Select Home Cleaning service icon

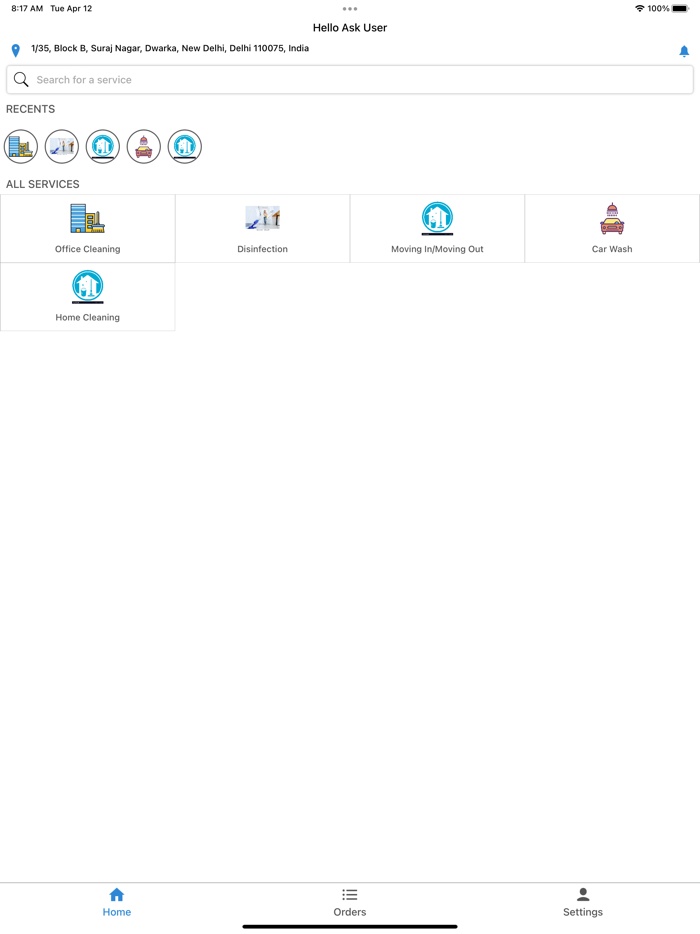click(x=88, y=287)
